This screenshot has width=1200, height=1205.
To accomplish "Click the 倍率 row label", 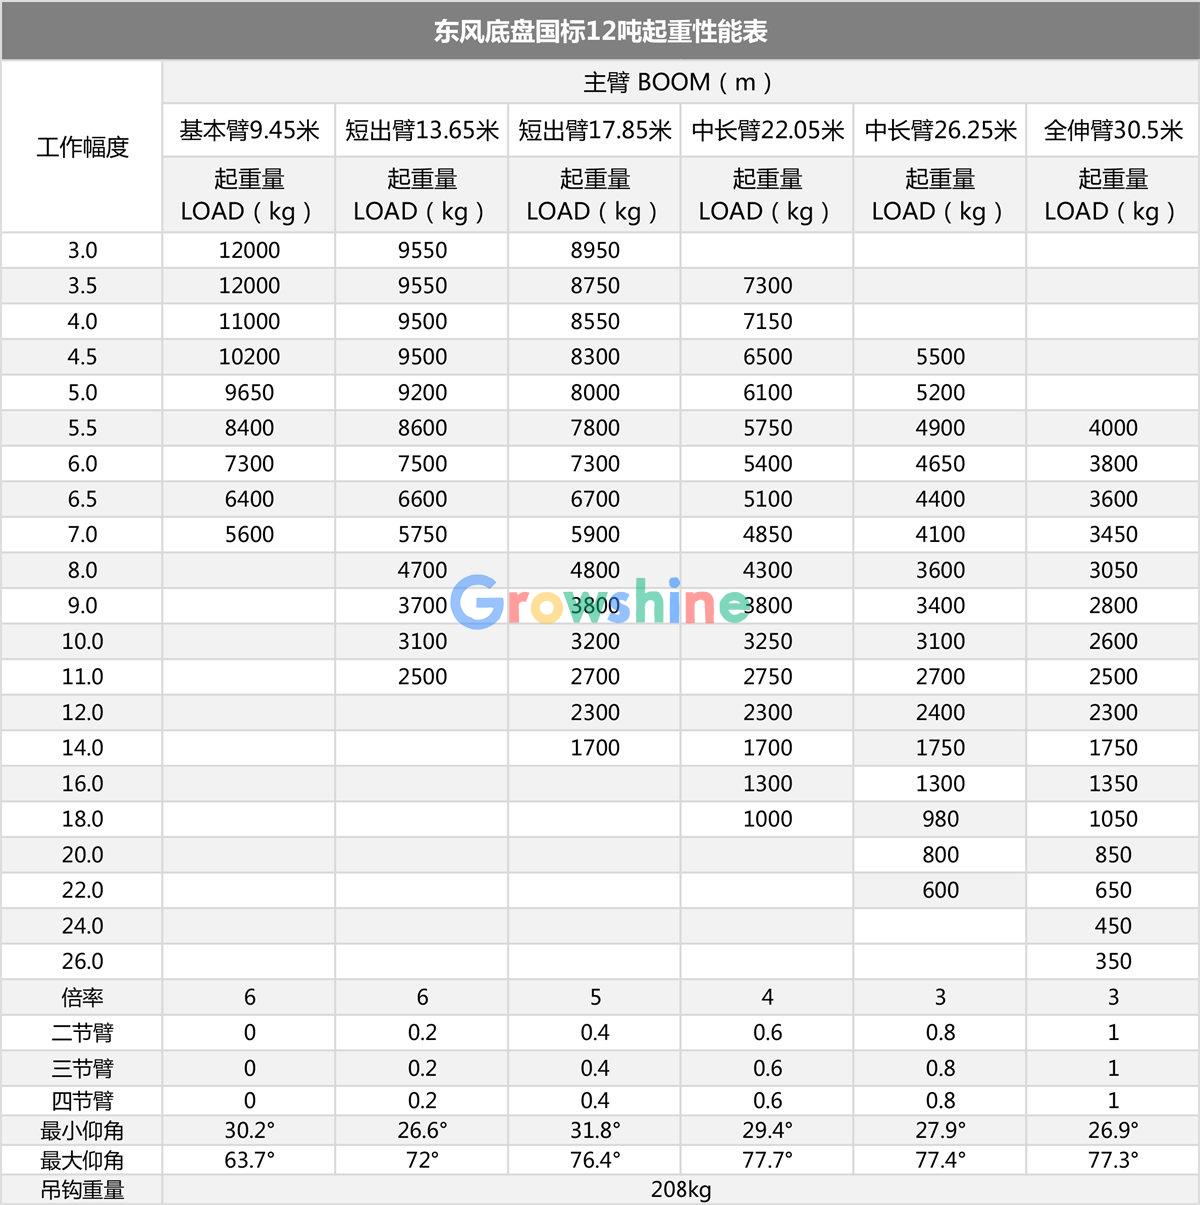I will pyautogui.click(x=82, y=997).
